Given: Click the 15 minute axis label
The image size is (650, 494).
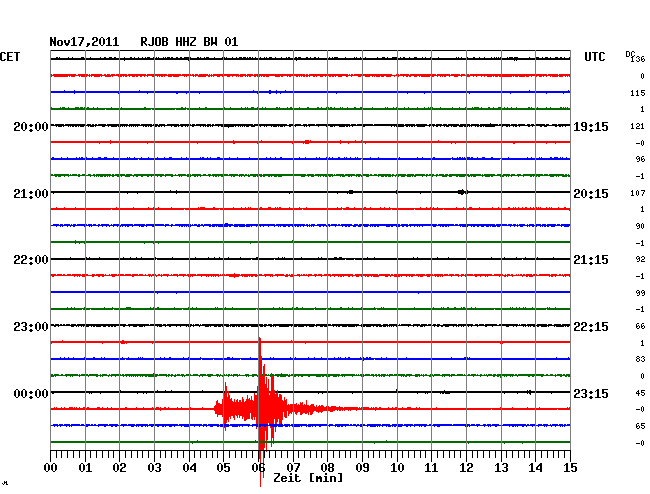Looking at the screenshot, I should (x=570, y=468).
